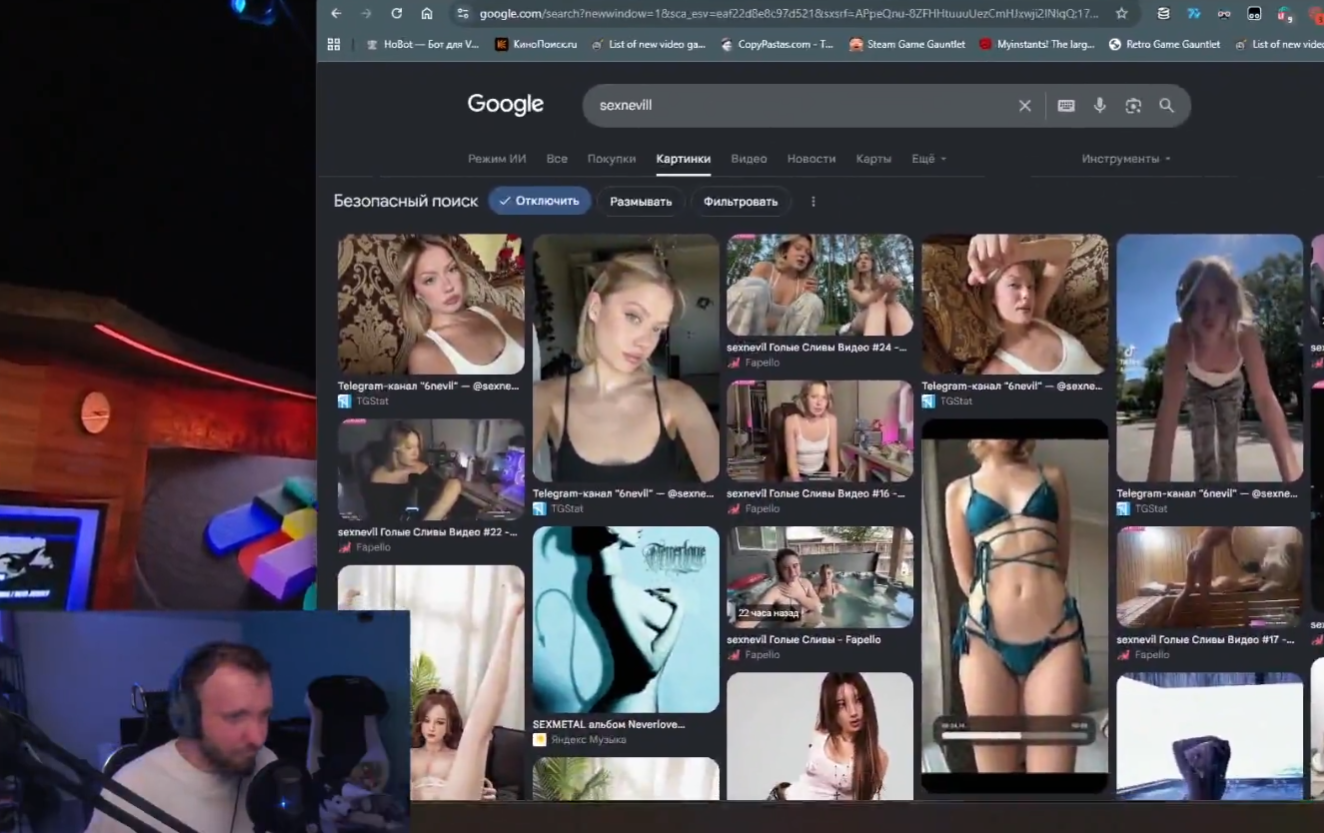Search by image with the Lens icon

click(x=1133, y=105)
